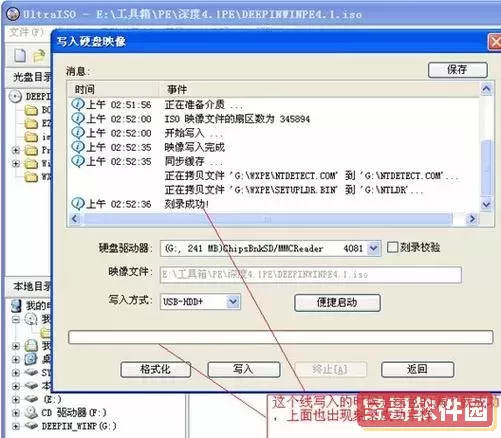
Task: Click info icon of the 02:51:56 row
Action: click(x=78, y=104)
